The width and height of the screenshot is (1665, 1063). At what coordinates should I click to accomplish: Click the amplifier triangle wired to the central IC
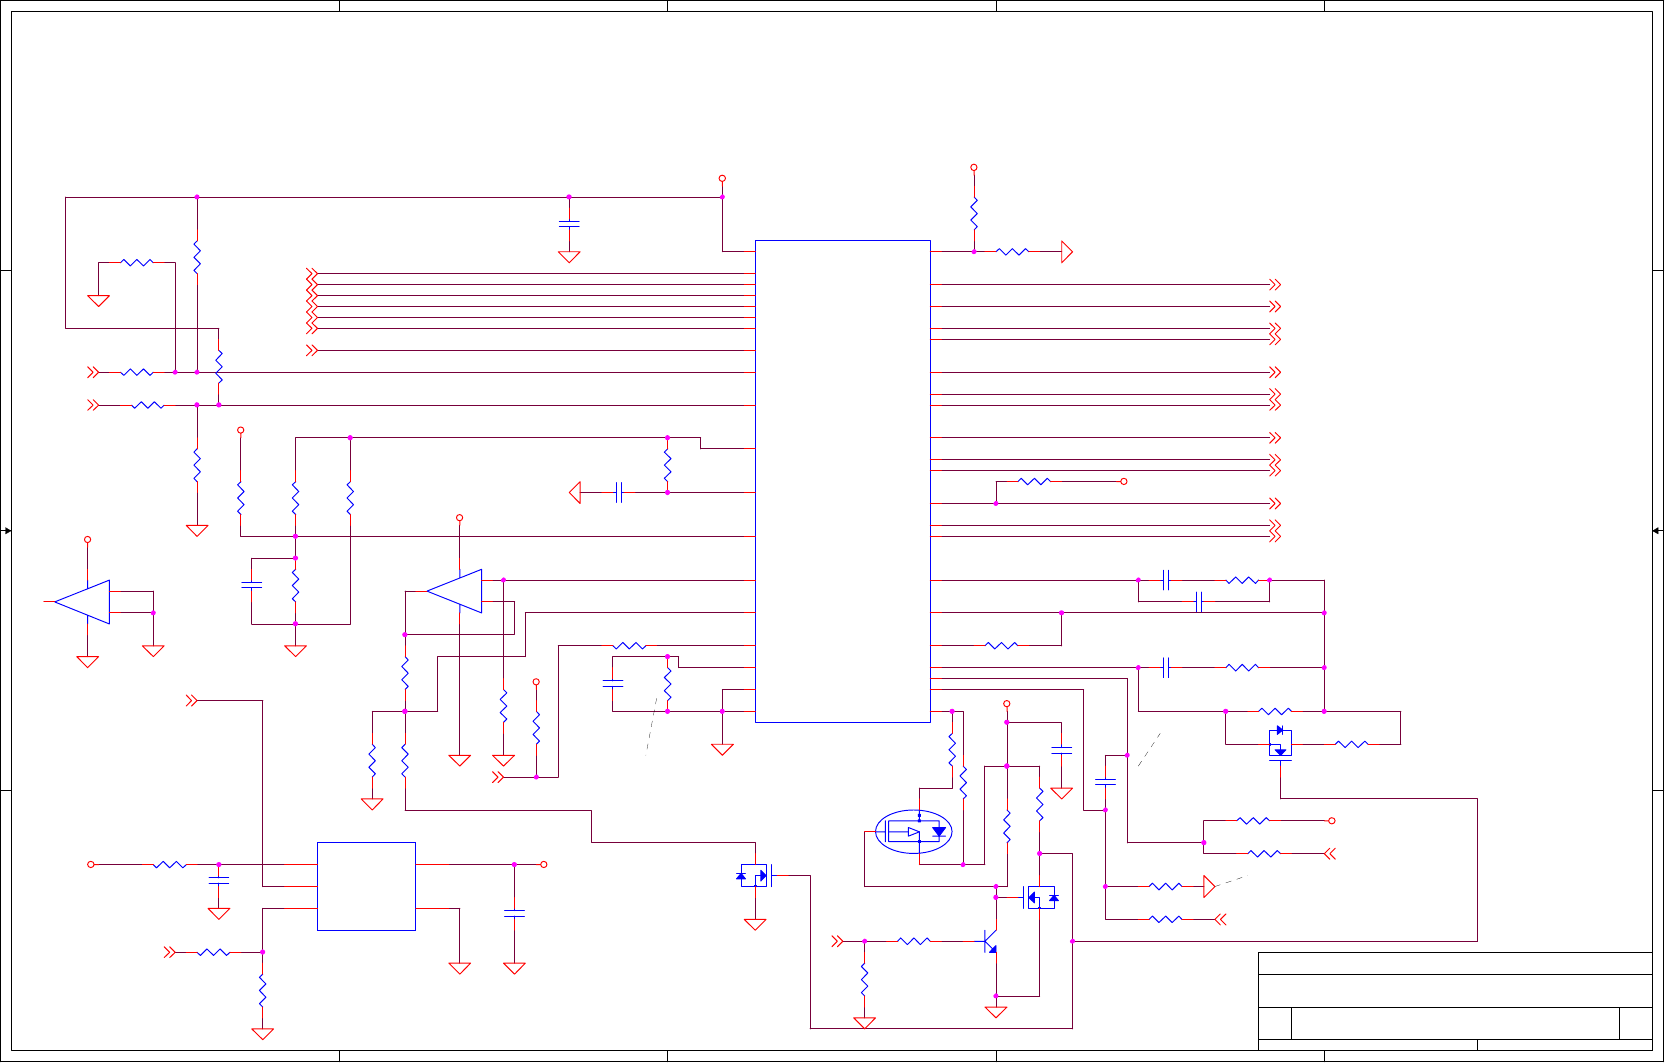click(x=455, y=591)
